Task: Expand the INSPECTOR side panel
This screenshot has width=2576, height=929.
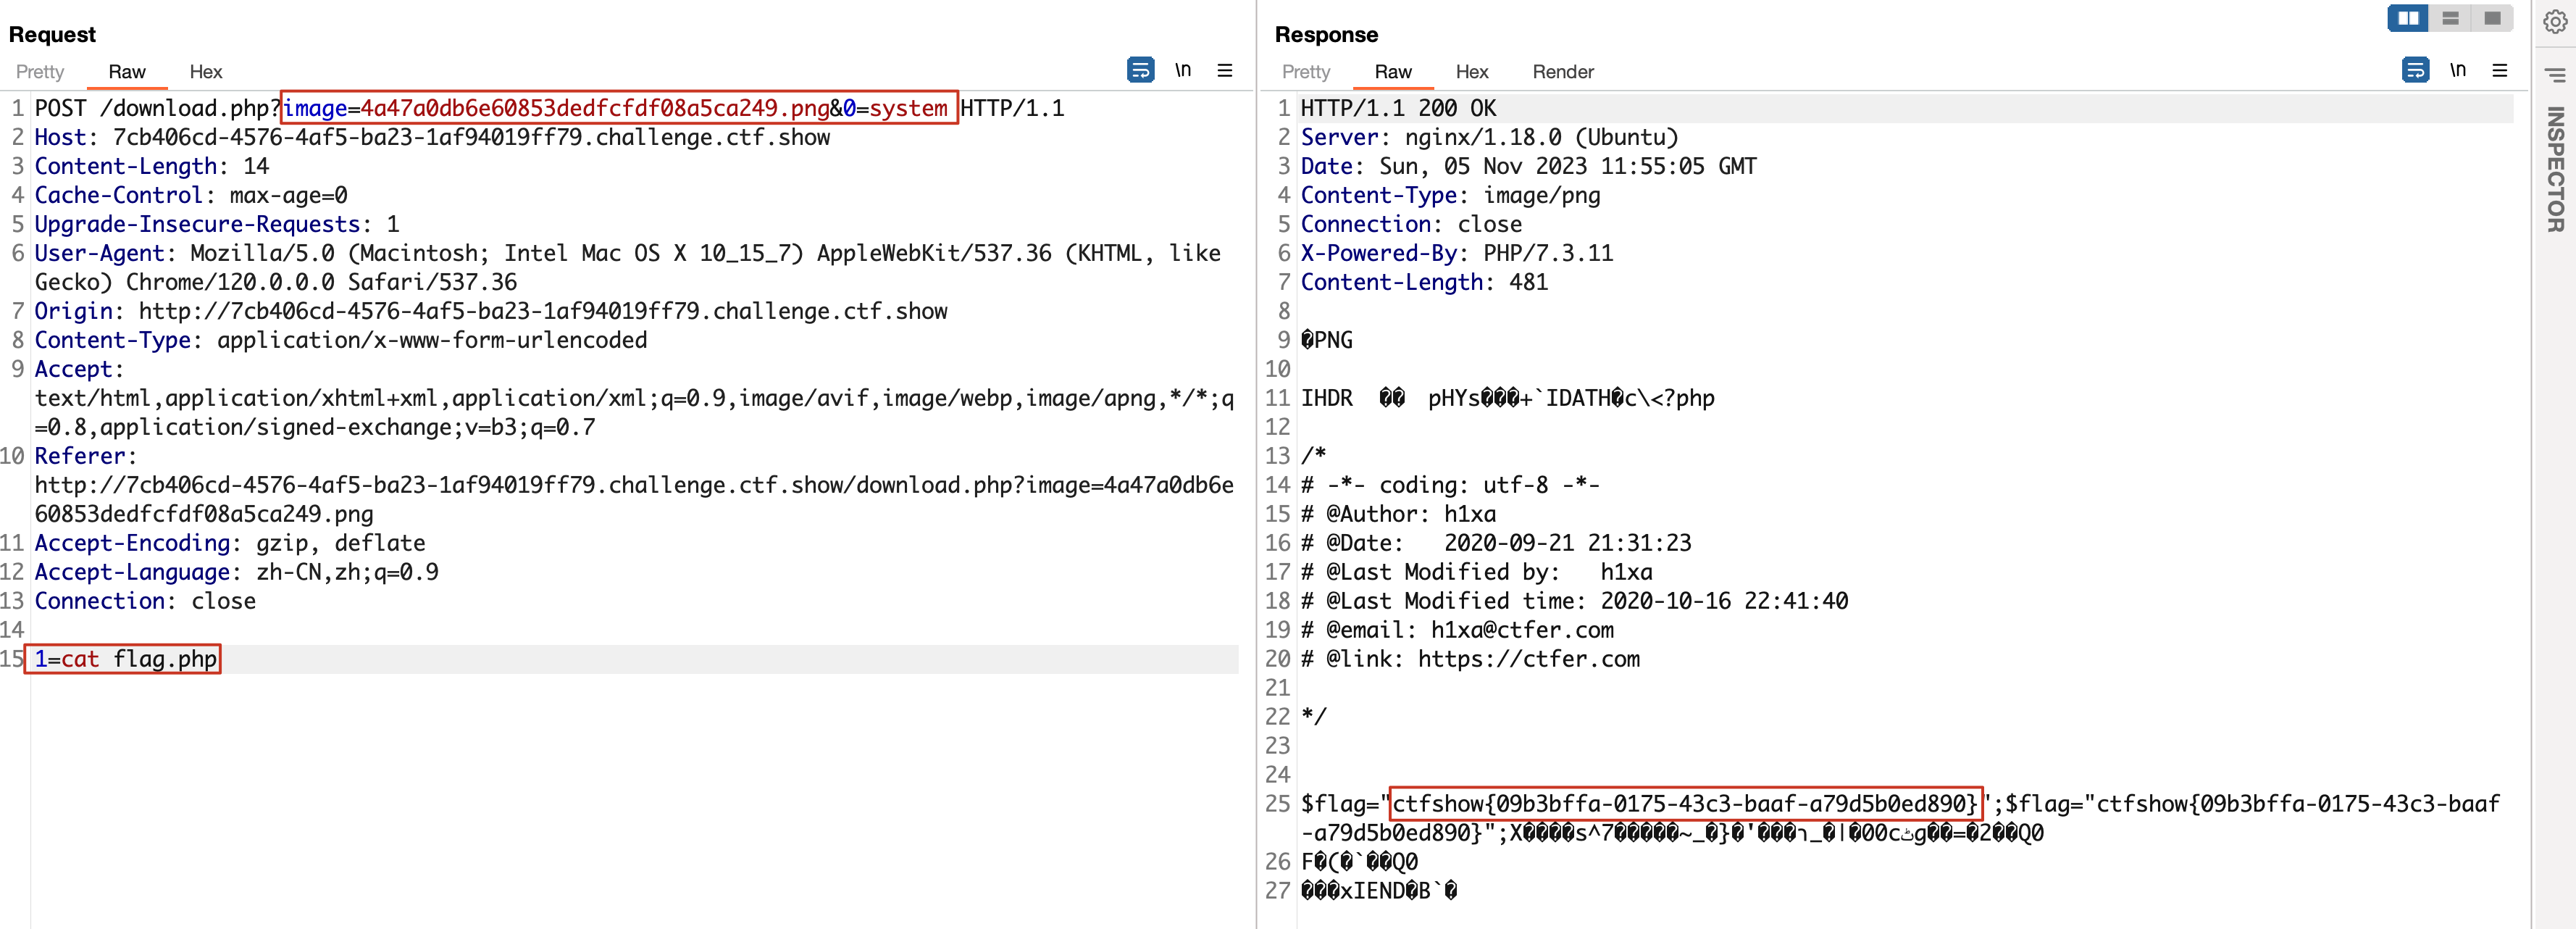Action: click(2555, 169)
